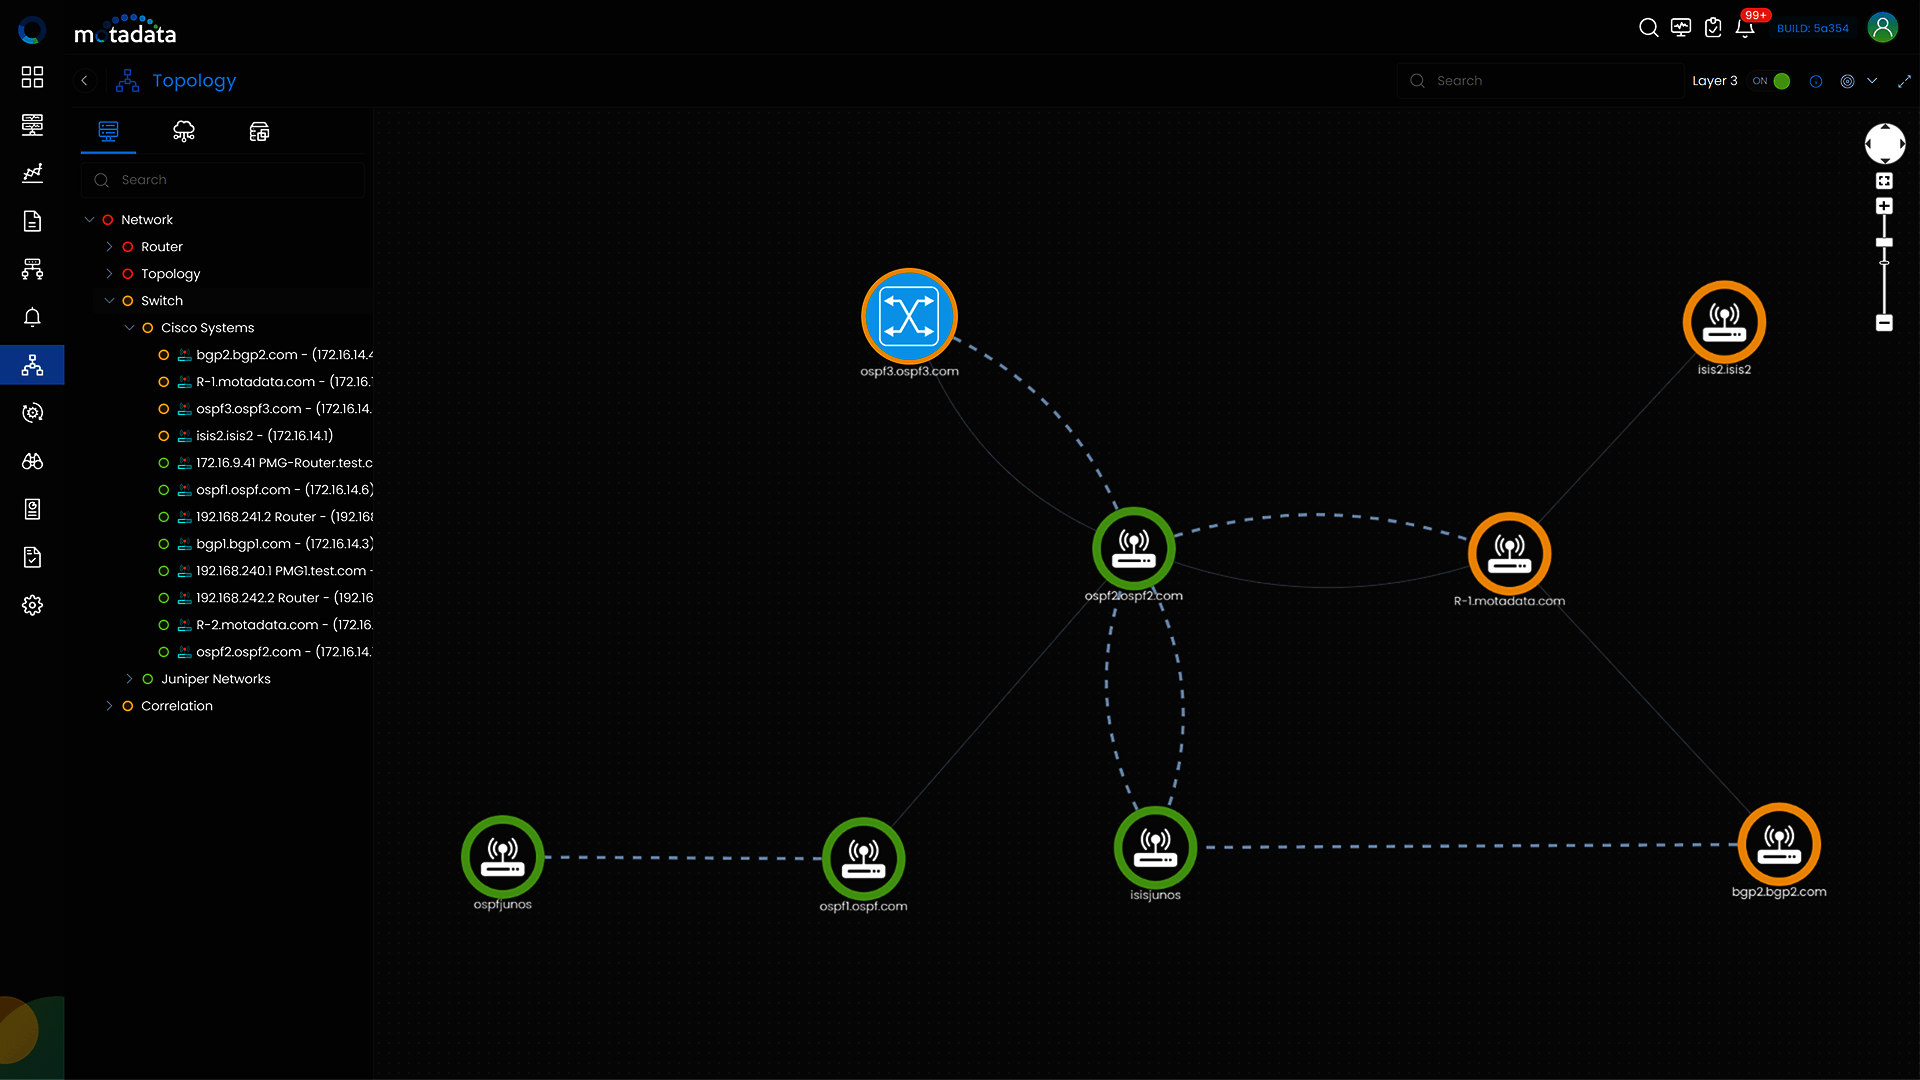Switch to the cloud tab in left panel
The image size is (1920, 1080).
pyautogui.click(x=184, y=132)
